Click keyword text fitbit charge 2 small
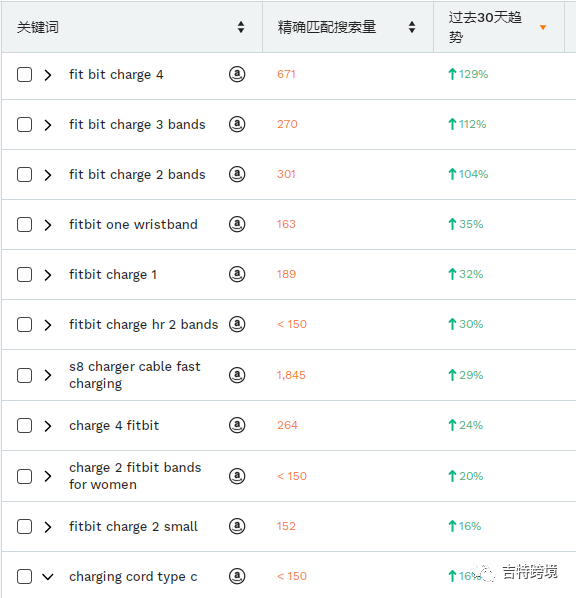Image resolution: width=576 pixels, height=598 pixels. (133, 526)
